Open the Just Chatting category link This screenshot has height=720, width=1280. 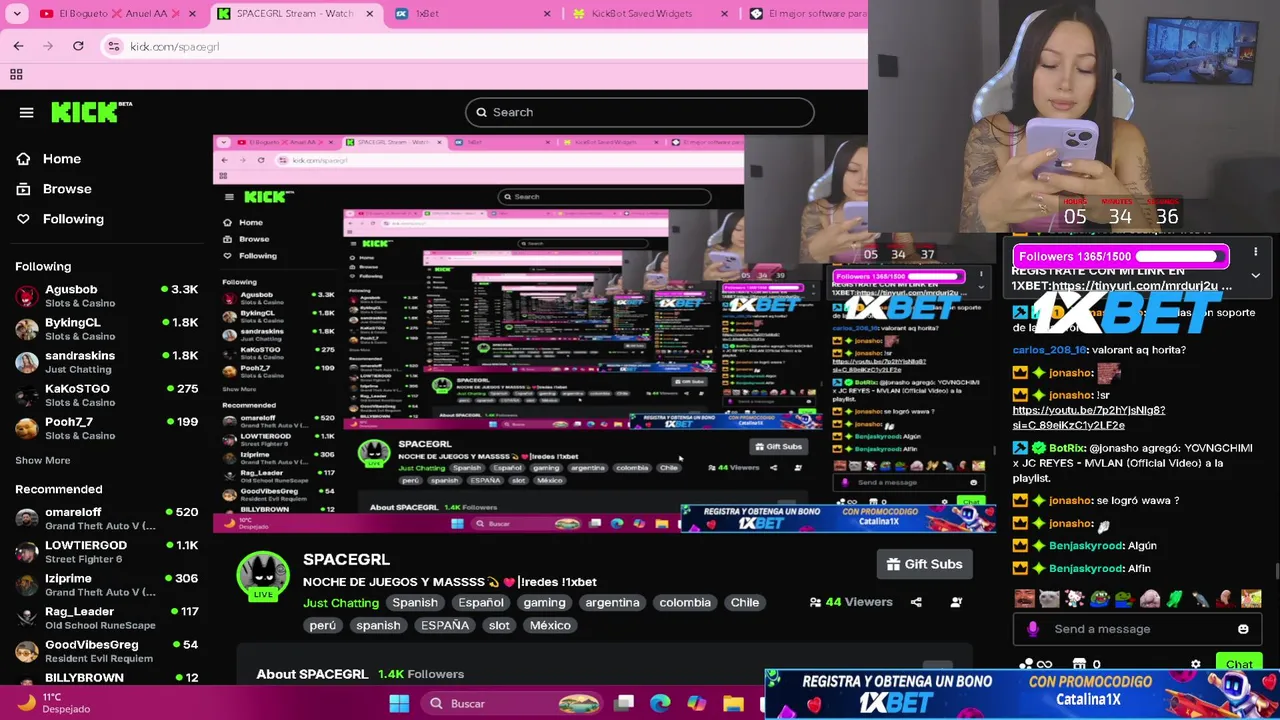point(341,603)
